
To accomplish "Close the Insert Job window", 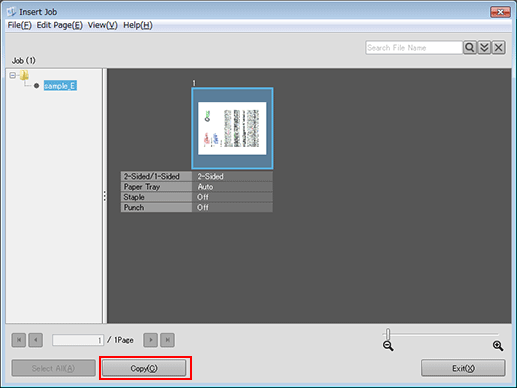I will [500, 12].
